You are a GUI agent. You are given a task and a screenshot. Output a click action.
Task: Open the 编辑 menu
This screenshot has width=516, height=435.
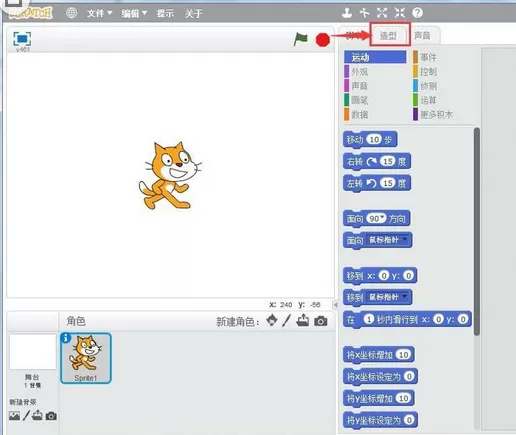tap(134, 13)
